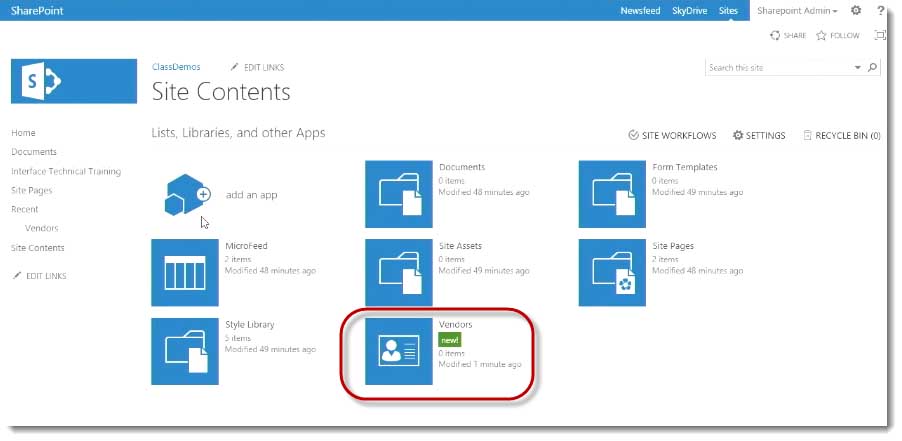The width and height of the screenshot is (902, 441).
Task: Open Vendors under Recent in sidebar
Action: [x=41, y=228]
